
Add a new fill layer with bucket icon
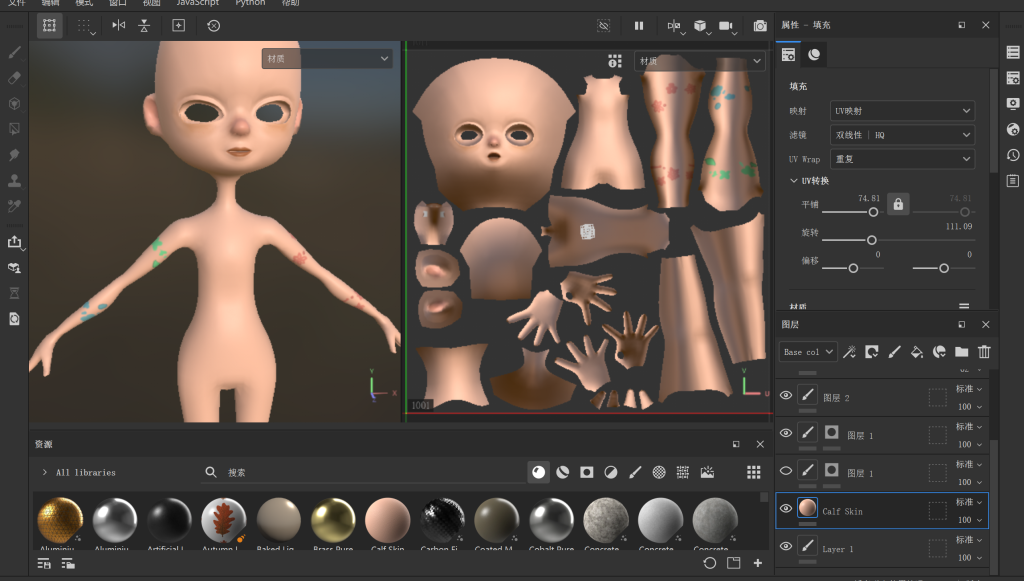coord(917,352)
